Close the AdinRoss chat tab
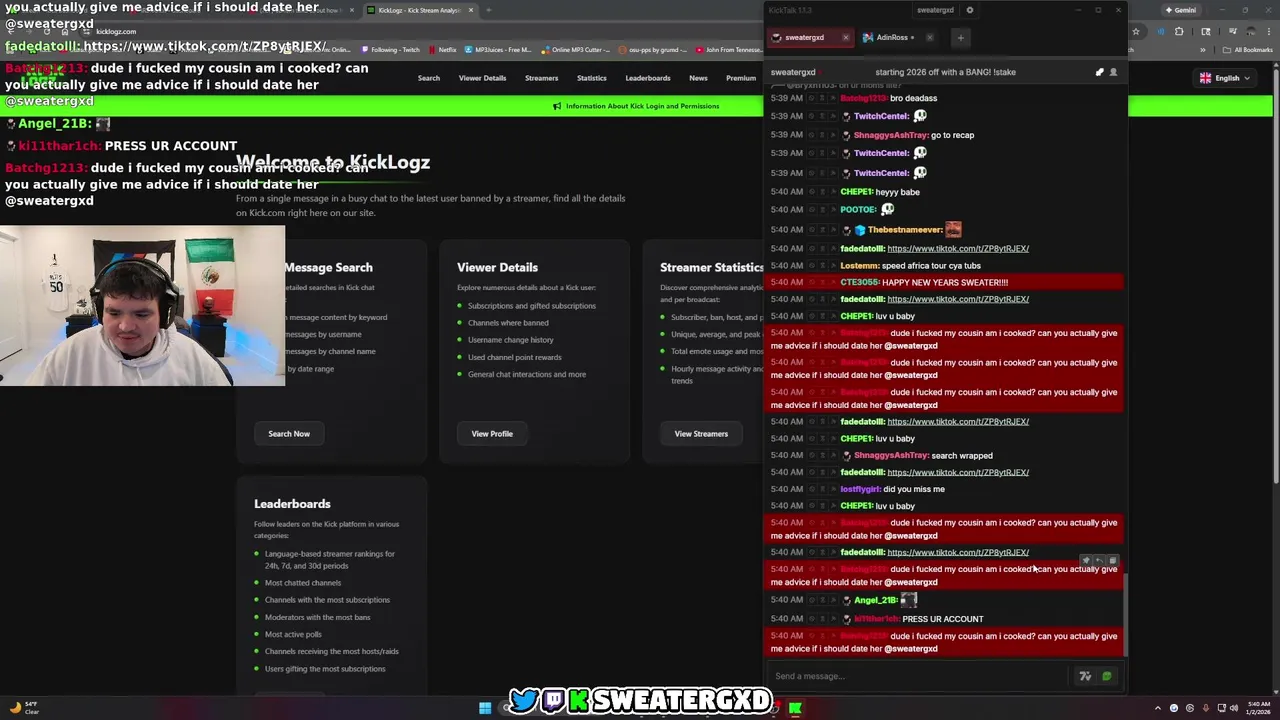Image resolution: width=1280 pixels, height=720 pixels. tap(929, 38)
